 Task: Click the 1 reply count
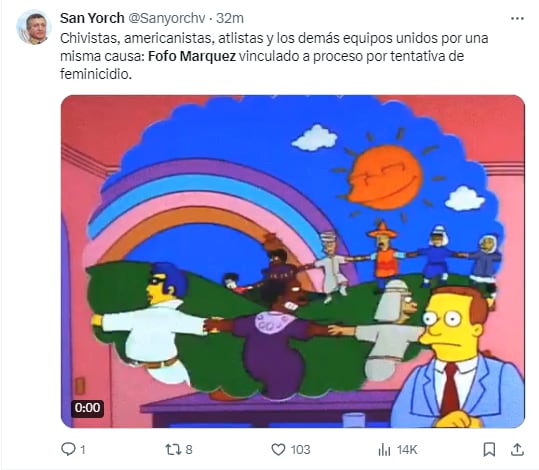pos(83,450)
